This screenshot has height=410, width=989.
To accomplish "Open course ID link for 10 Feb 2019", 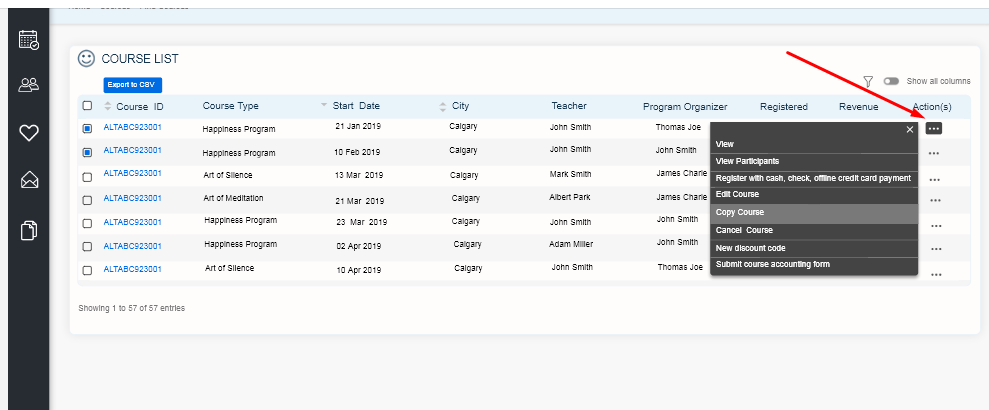I will (x=132, y=150).
